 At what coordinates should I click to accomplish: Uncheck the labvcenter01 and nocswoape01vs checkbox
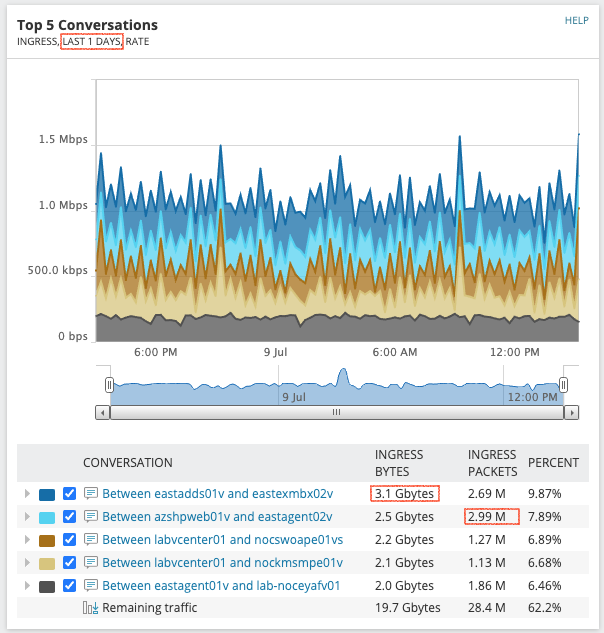pyautogui.click(x=69, y=540)
